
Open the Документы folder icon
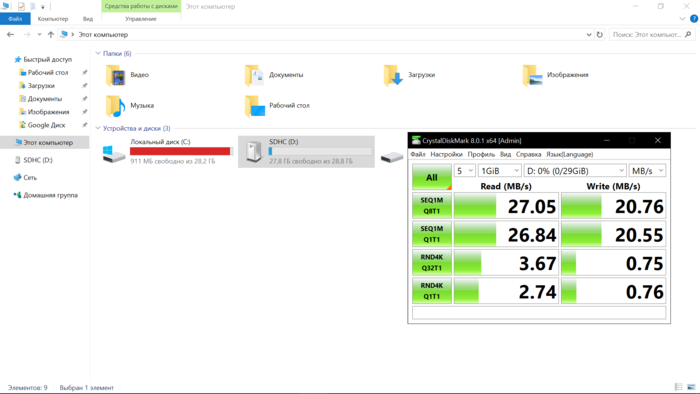pos(254,75)
